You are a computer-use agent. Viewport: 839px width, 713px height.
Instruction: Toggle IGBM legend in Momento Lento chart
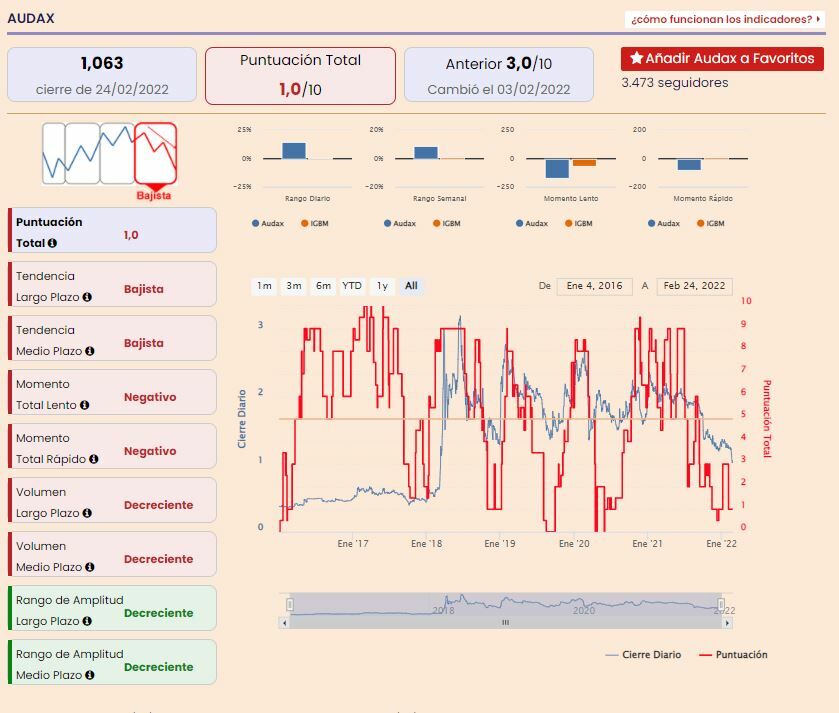[579, 224]
